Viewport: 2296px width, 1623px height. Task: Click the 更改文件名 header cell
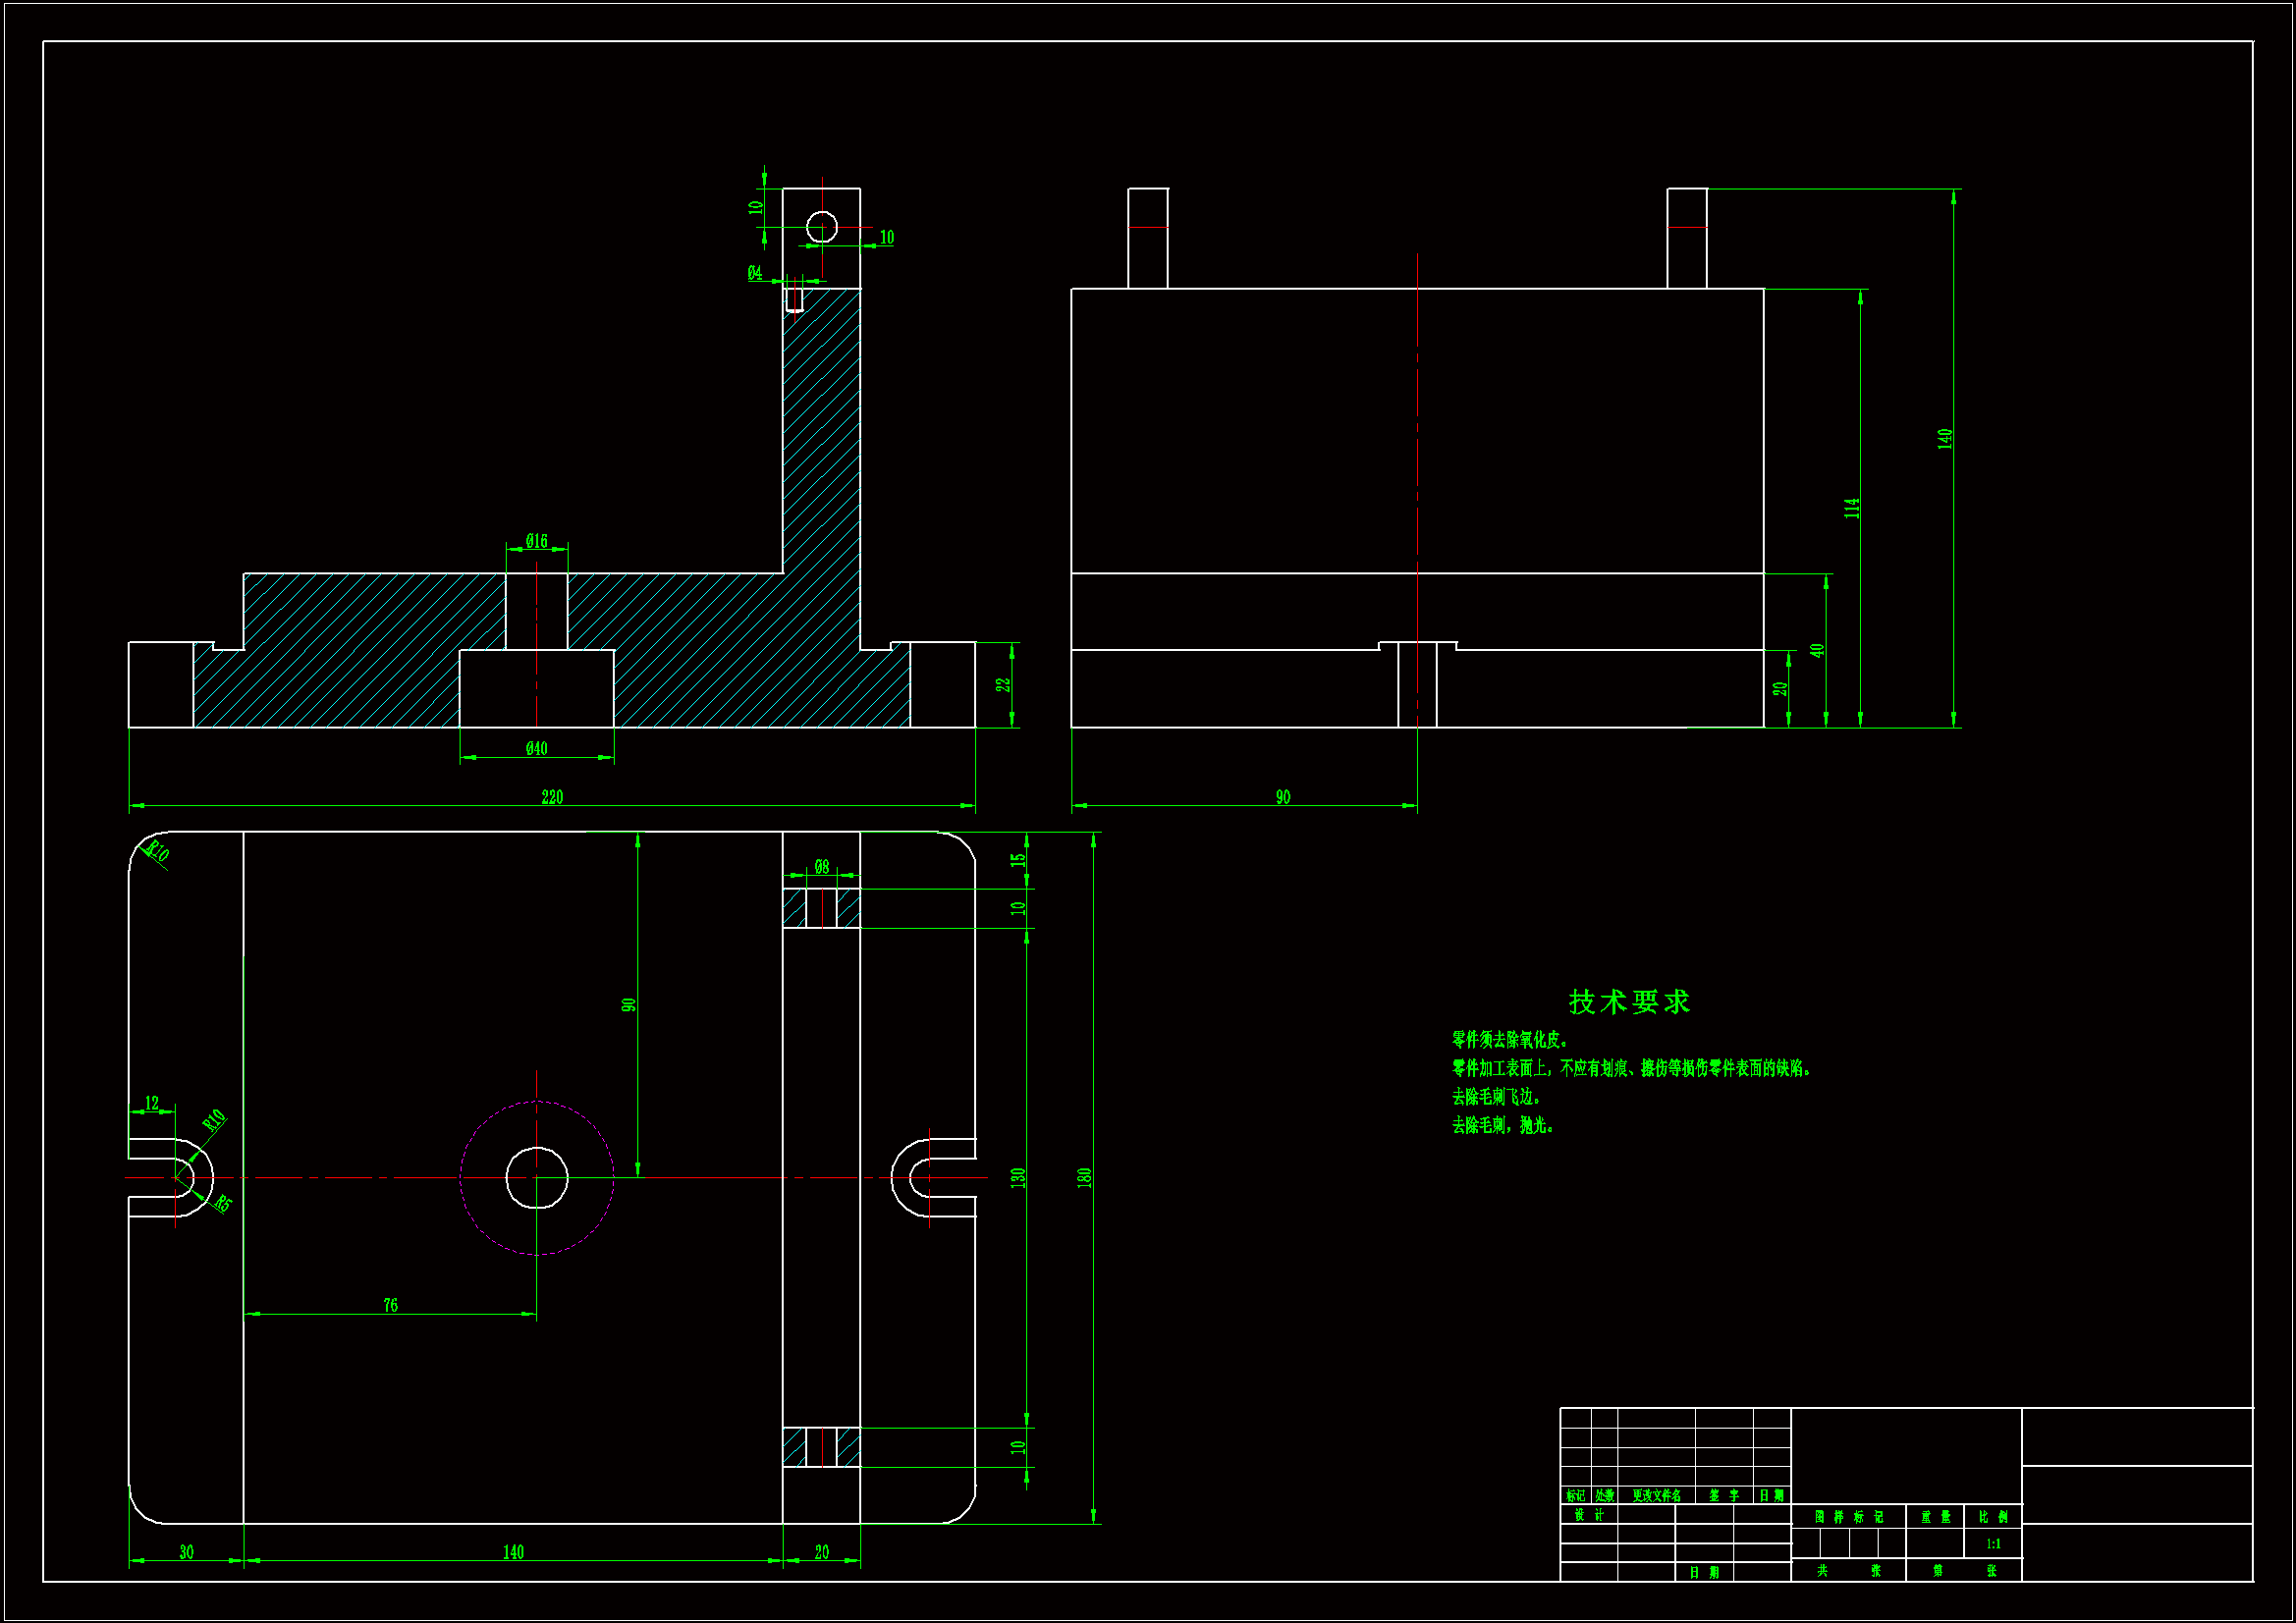point(1656,1496)
